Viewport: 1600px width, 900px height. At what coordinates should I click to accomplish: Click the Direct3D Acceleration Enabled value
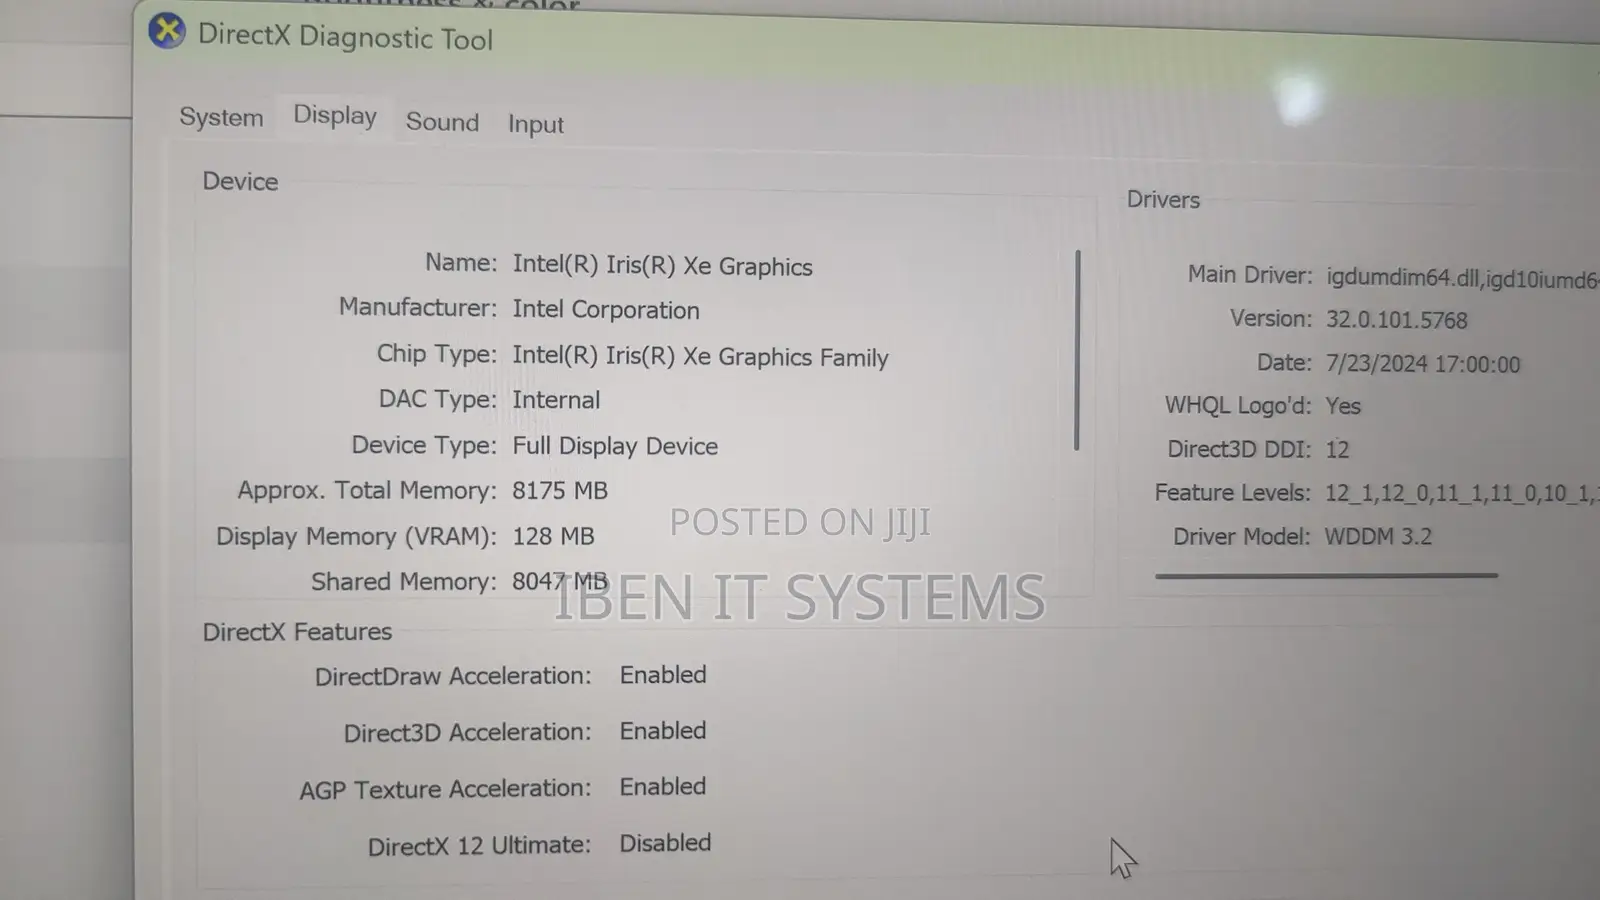pos(663,731)
